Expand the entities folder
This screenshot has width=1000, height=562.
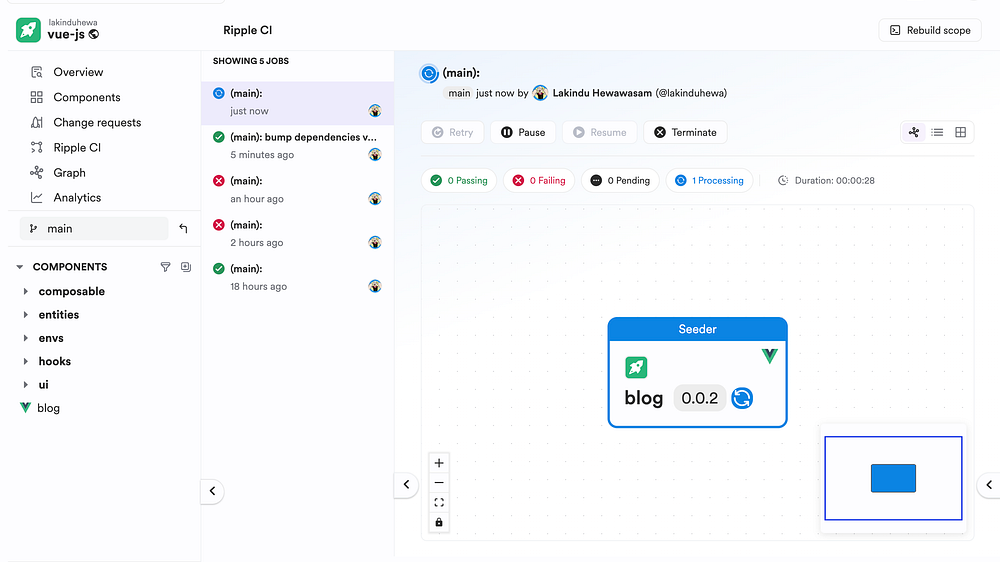click(x=26, y=314)
